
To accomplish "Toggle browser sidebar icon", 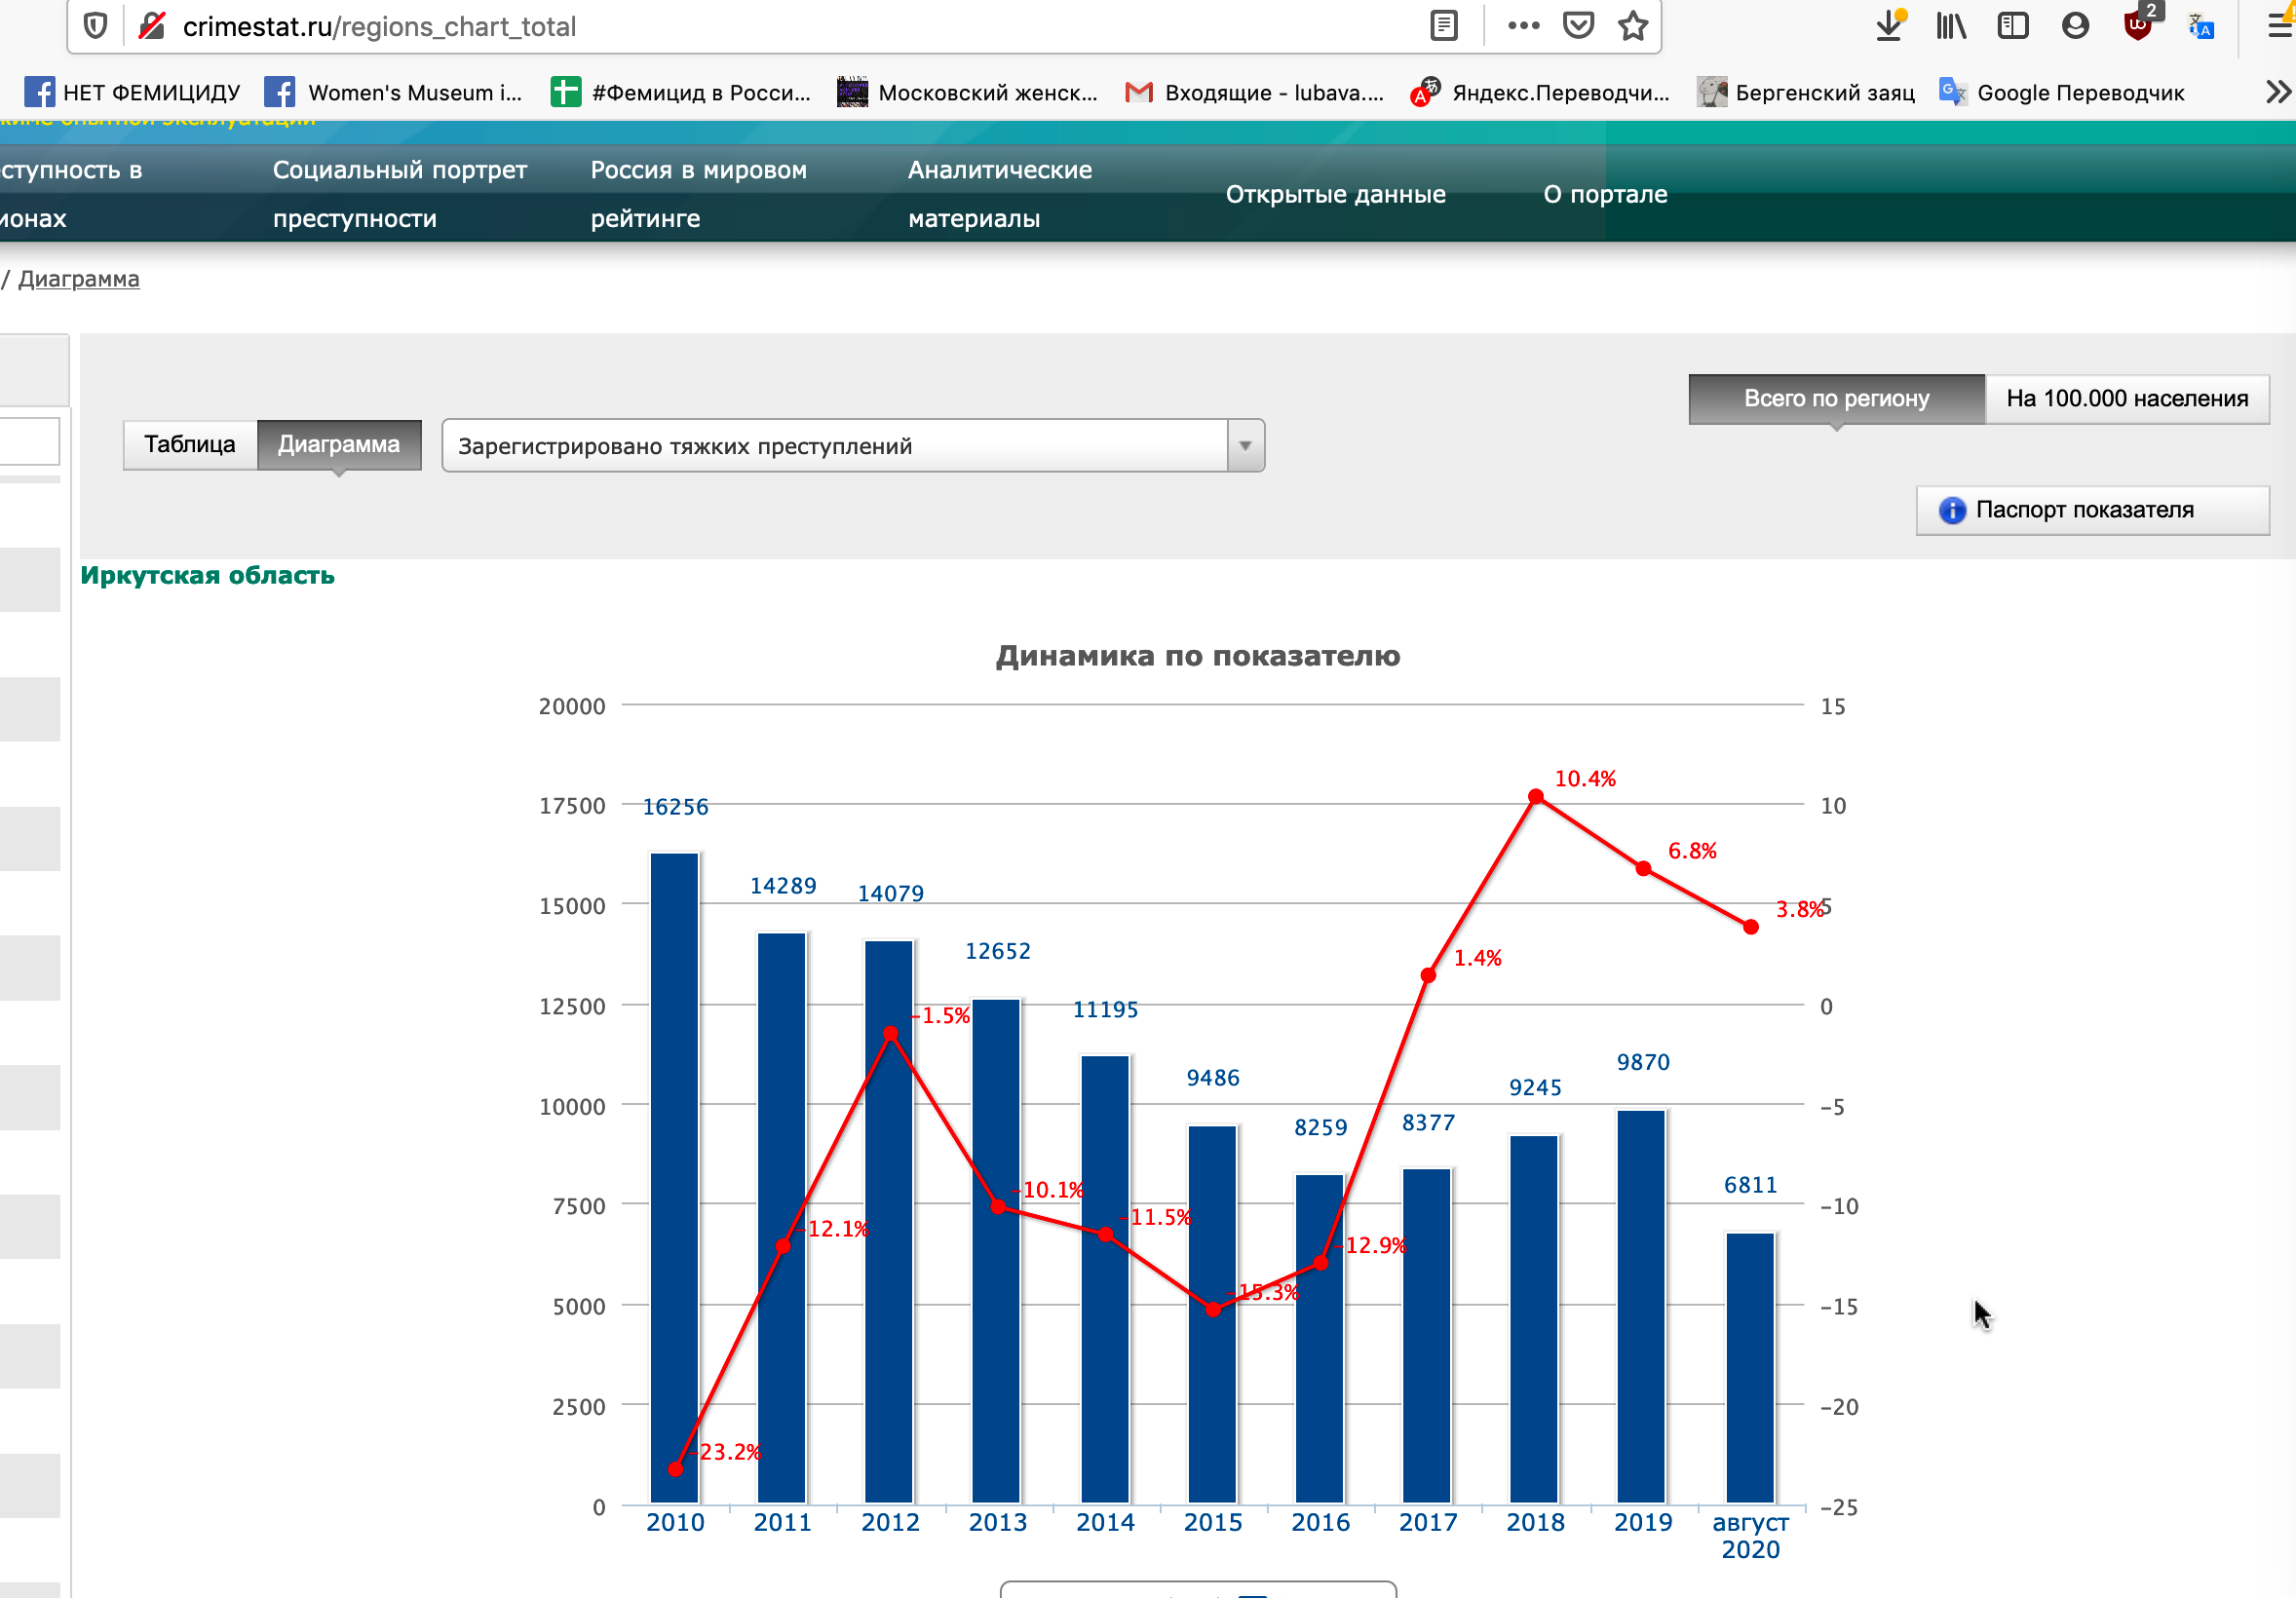I will pyautogui.click(x=2012, y=26).
